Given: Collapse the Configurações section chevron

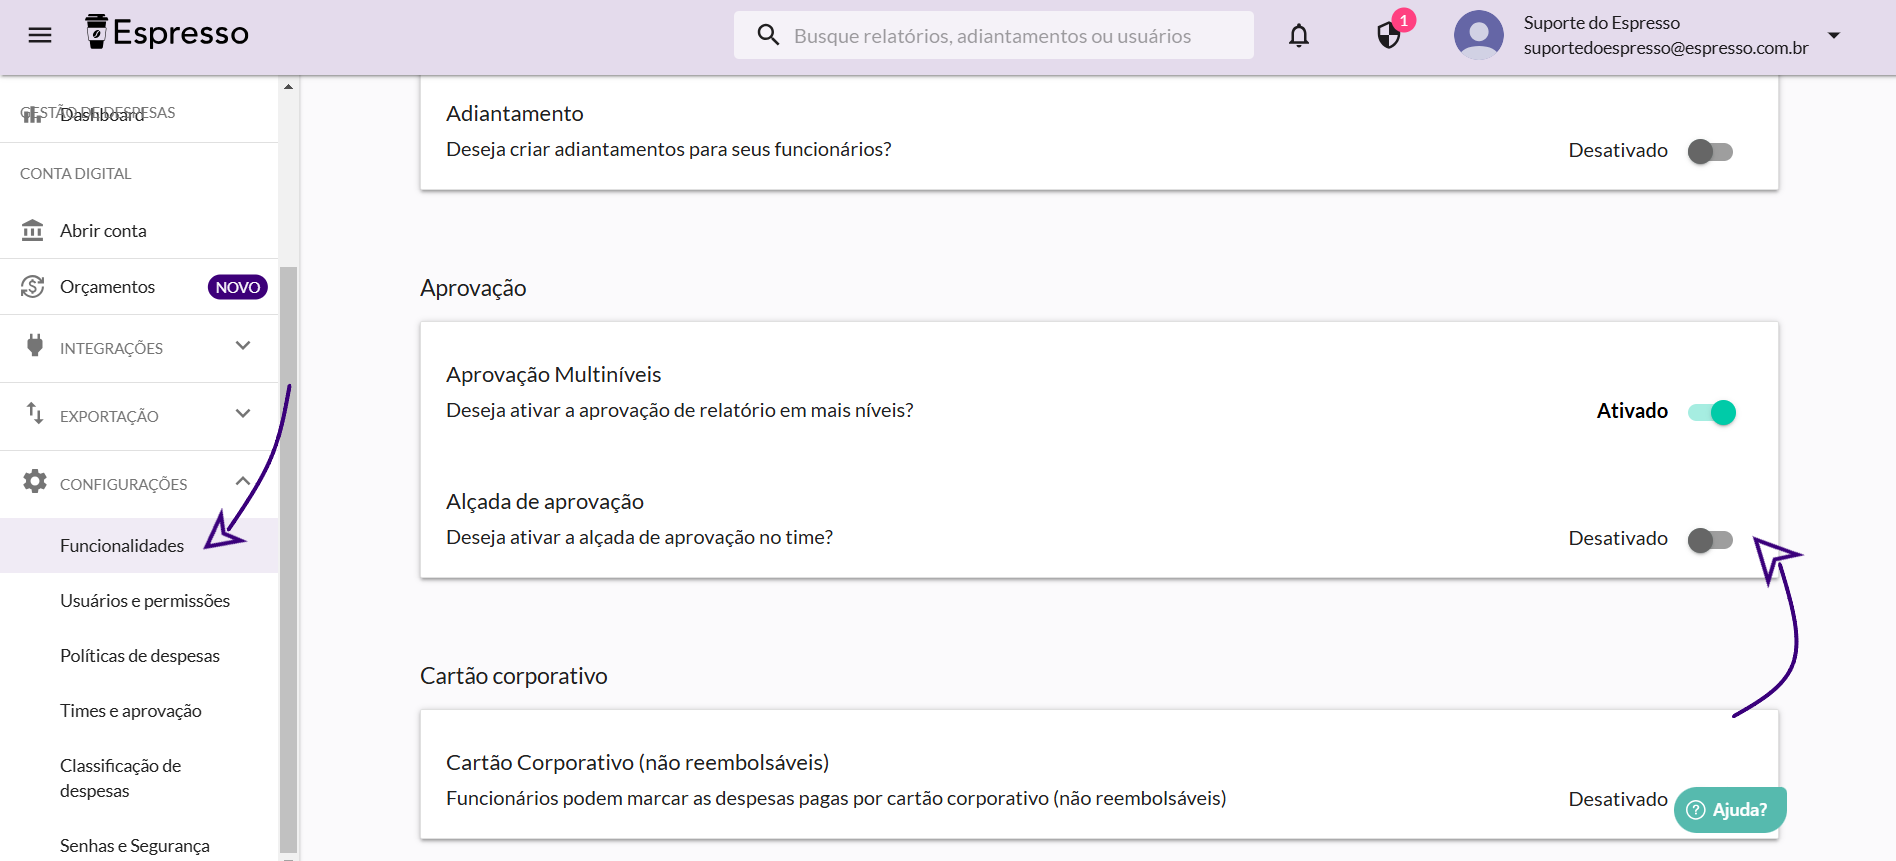Looking at the screenshot, I should pos(243,481).
